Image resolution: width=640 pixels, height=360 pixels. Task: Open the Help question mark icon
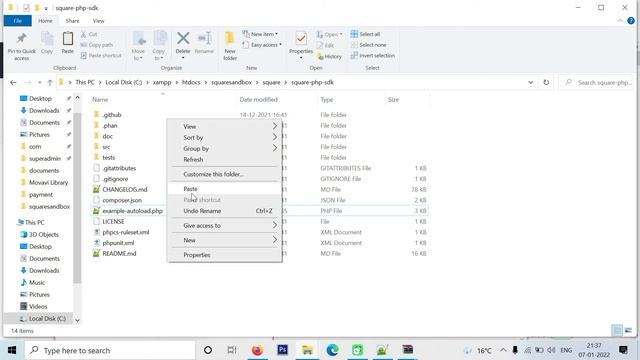pos(631,21)
